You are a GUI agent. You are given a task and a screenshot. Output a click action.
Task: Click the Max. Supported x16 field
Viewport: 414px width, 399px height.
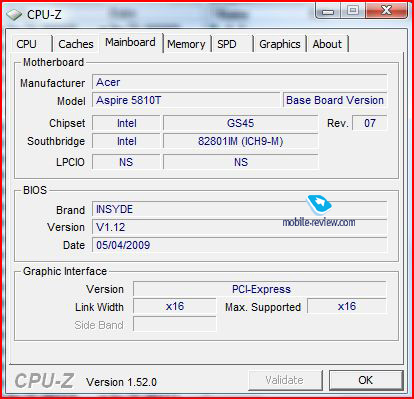347,306
